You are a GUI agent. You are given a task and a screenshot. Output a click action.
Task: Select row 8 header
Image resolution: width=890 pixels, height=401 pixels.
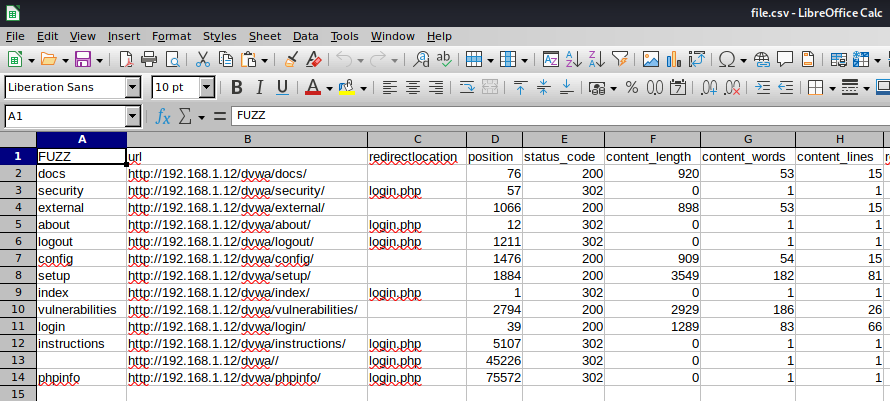pos(18,275)
